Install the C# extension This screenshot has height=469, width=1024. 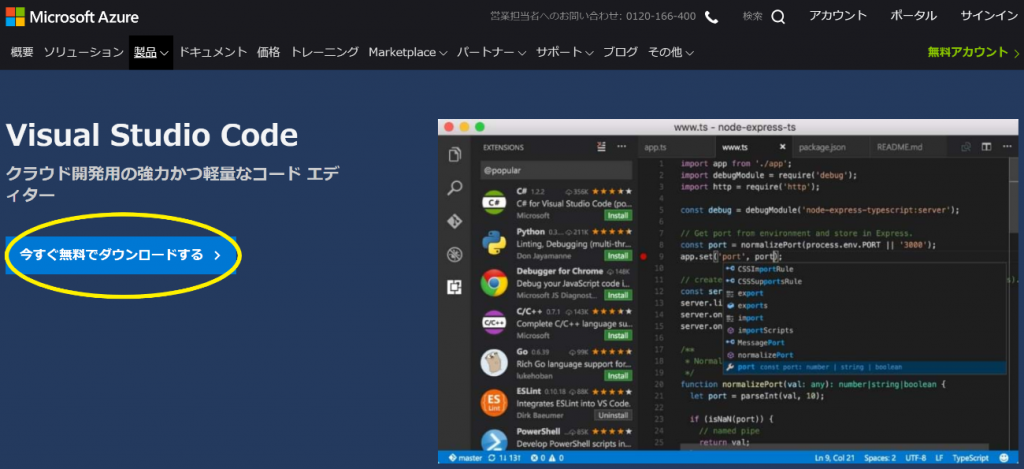618,216
